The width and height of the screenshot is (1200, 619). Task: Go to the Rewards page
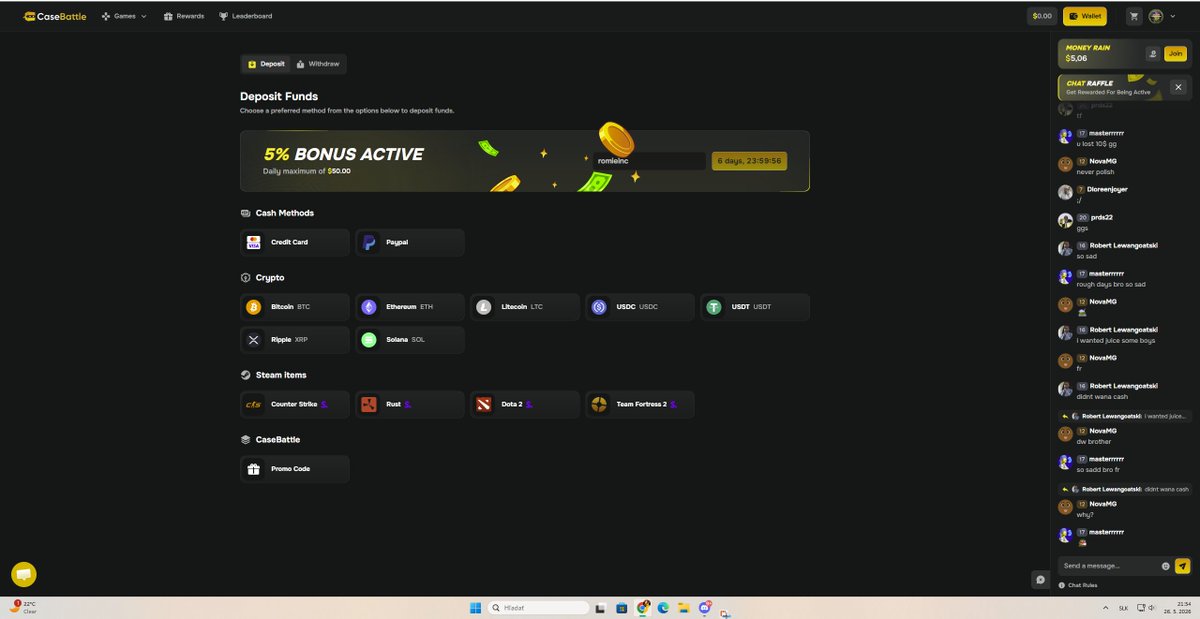183,16
